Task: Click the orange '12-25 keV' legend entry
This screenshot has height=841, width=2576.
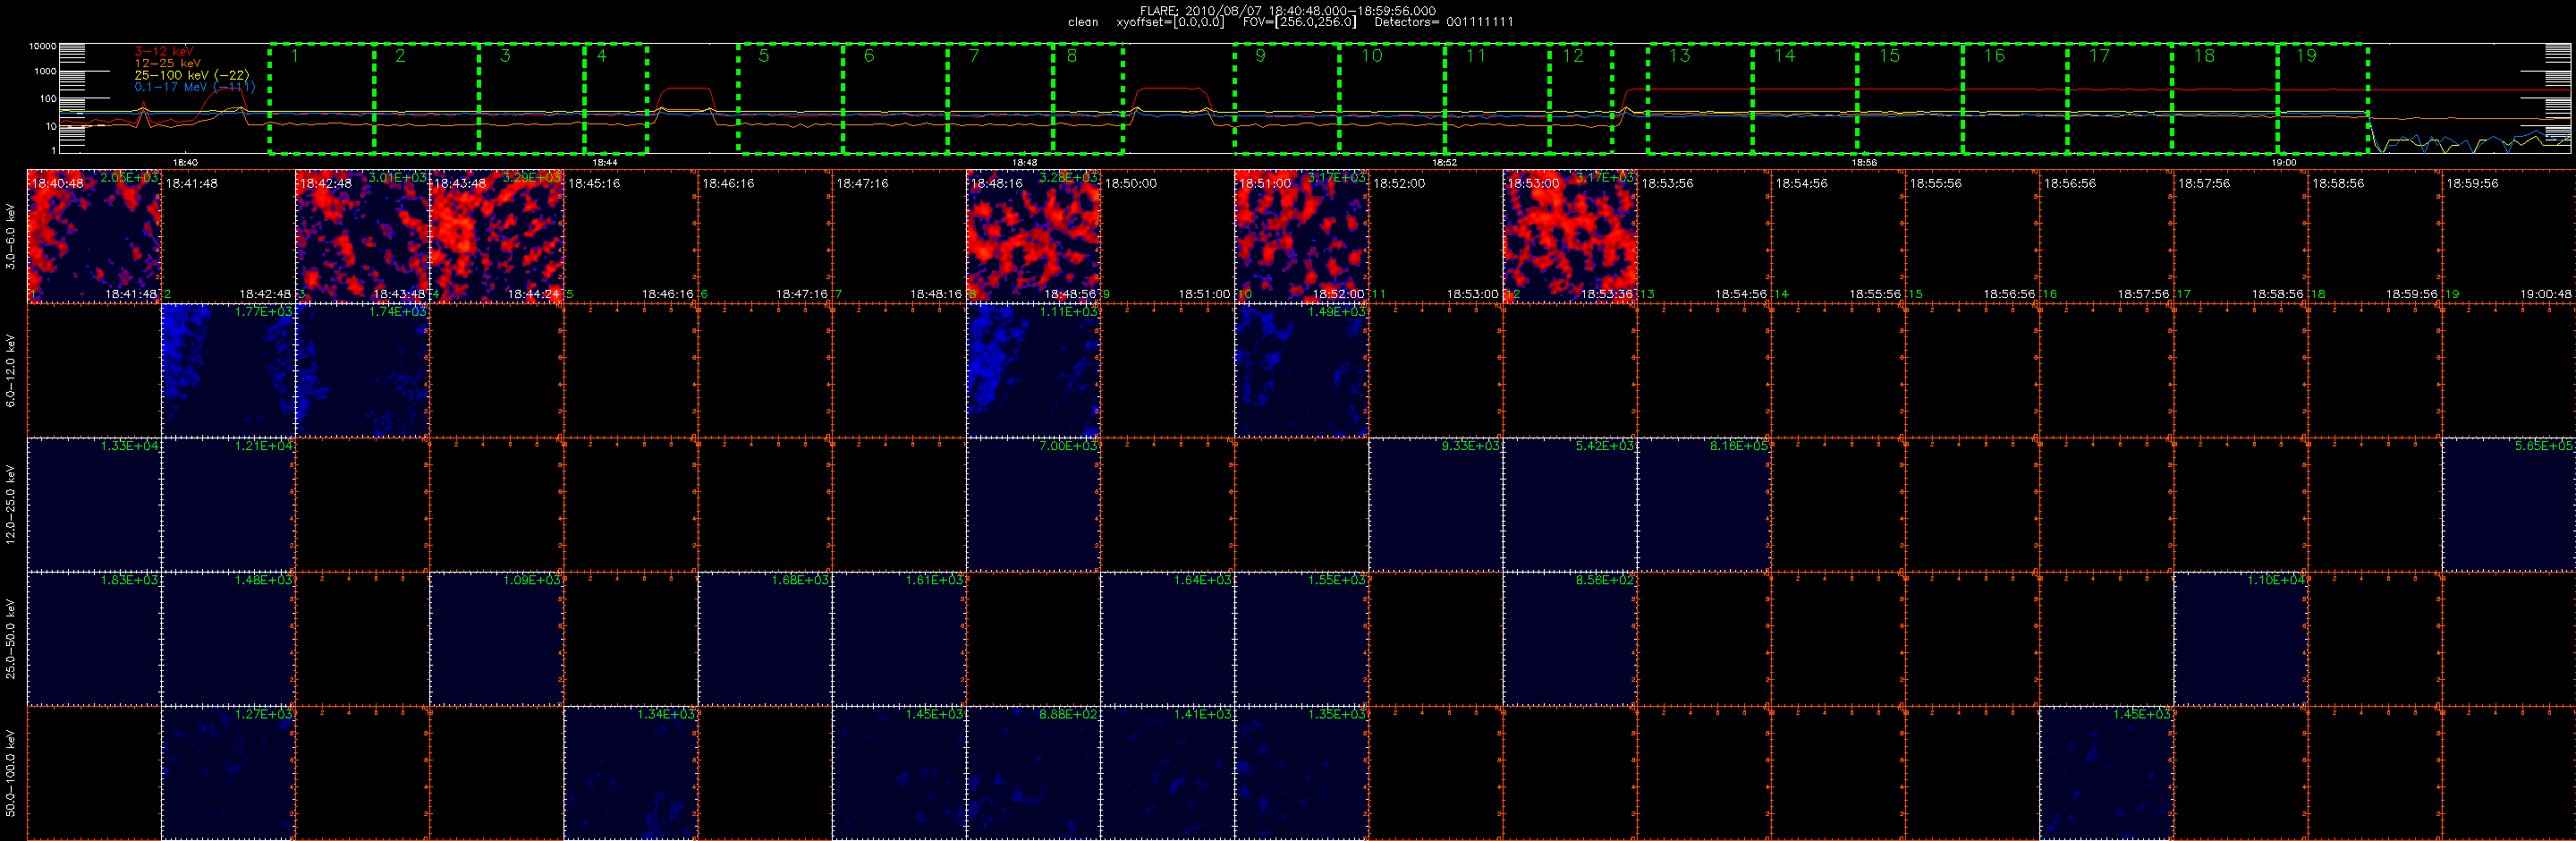Action: pyautogui.click(x=167, y=63)
